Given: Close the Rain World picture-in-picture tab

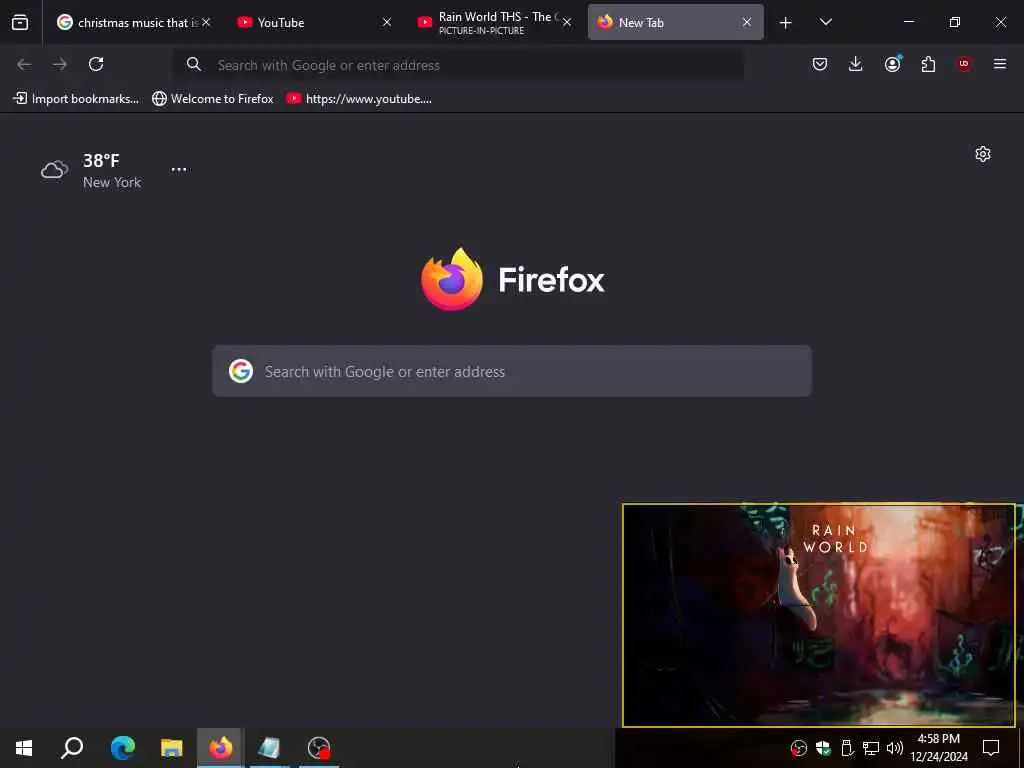Looking at the screenshot, I should pos(567,22).
